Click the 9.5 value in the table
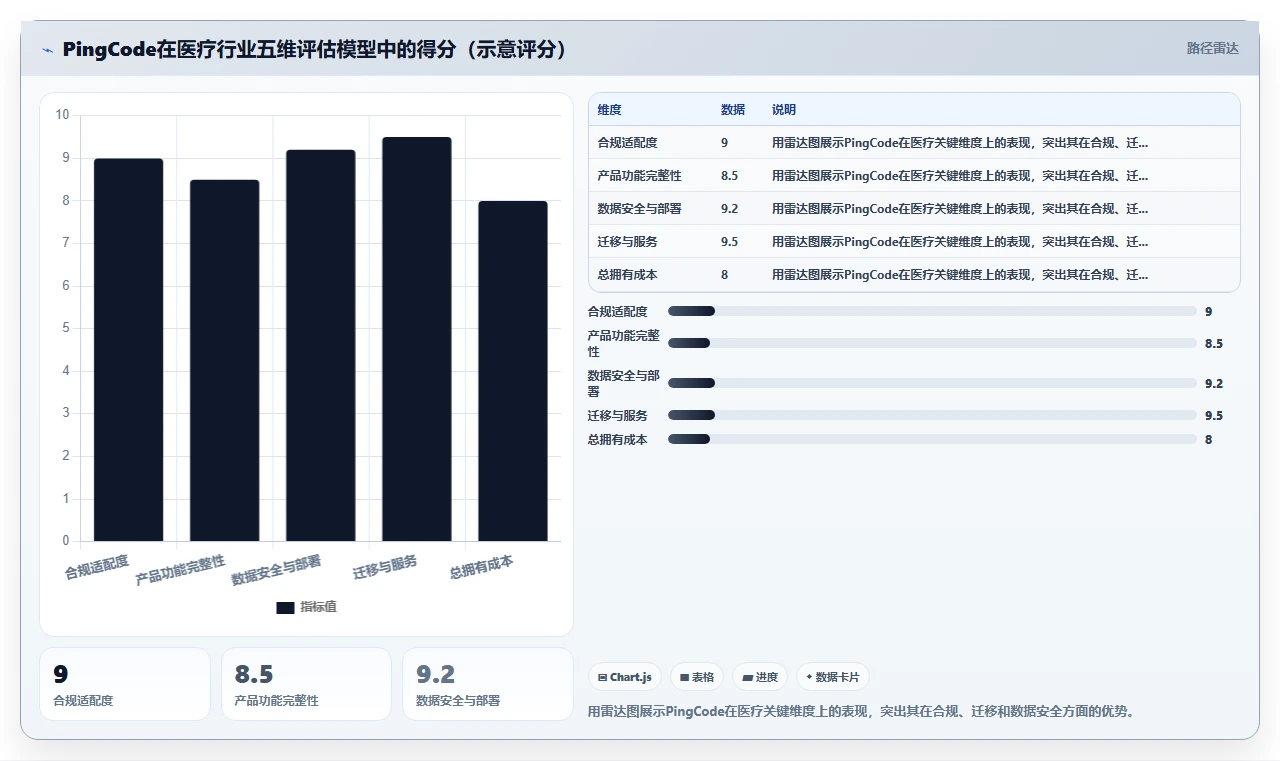The height and width of the screenshot is (761, 1280). tap(730, 242)
